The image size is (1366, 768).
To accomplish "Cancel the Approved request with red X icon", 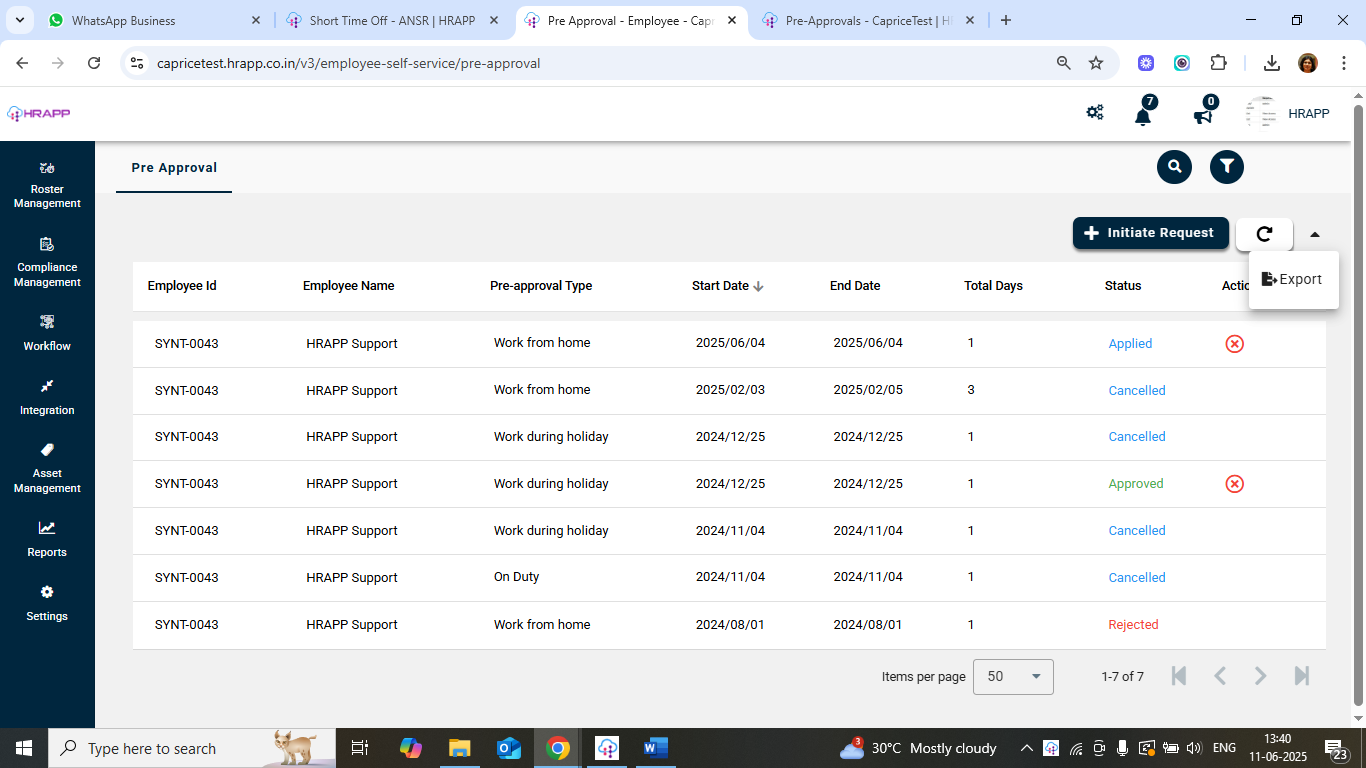I will [1234, 484].
